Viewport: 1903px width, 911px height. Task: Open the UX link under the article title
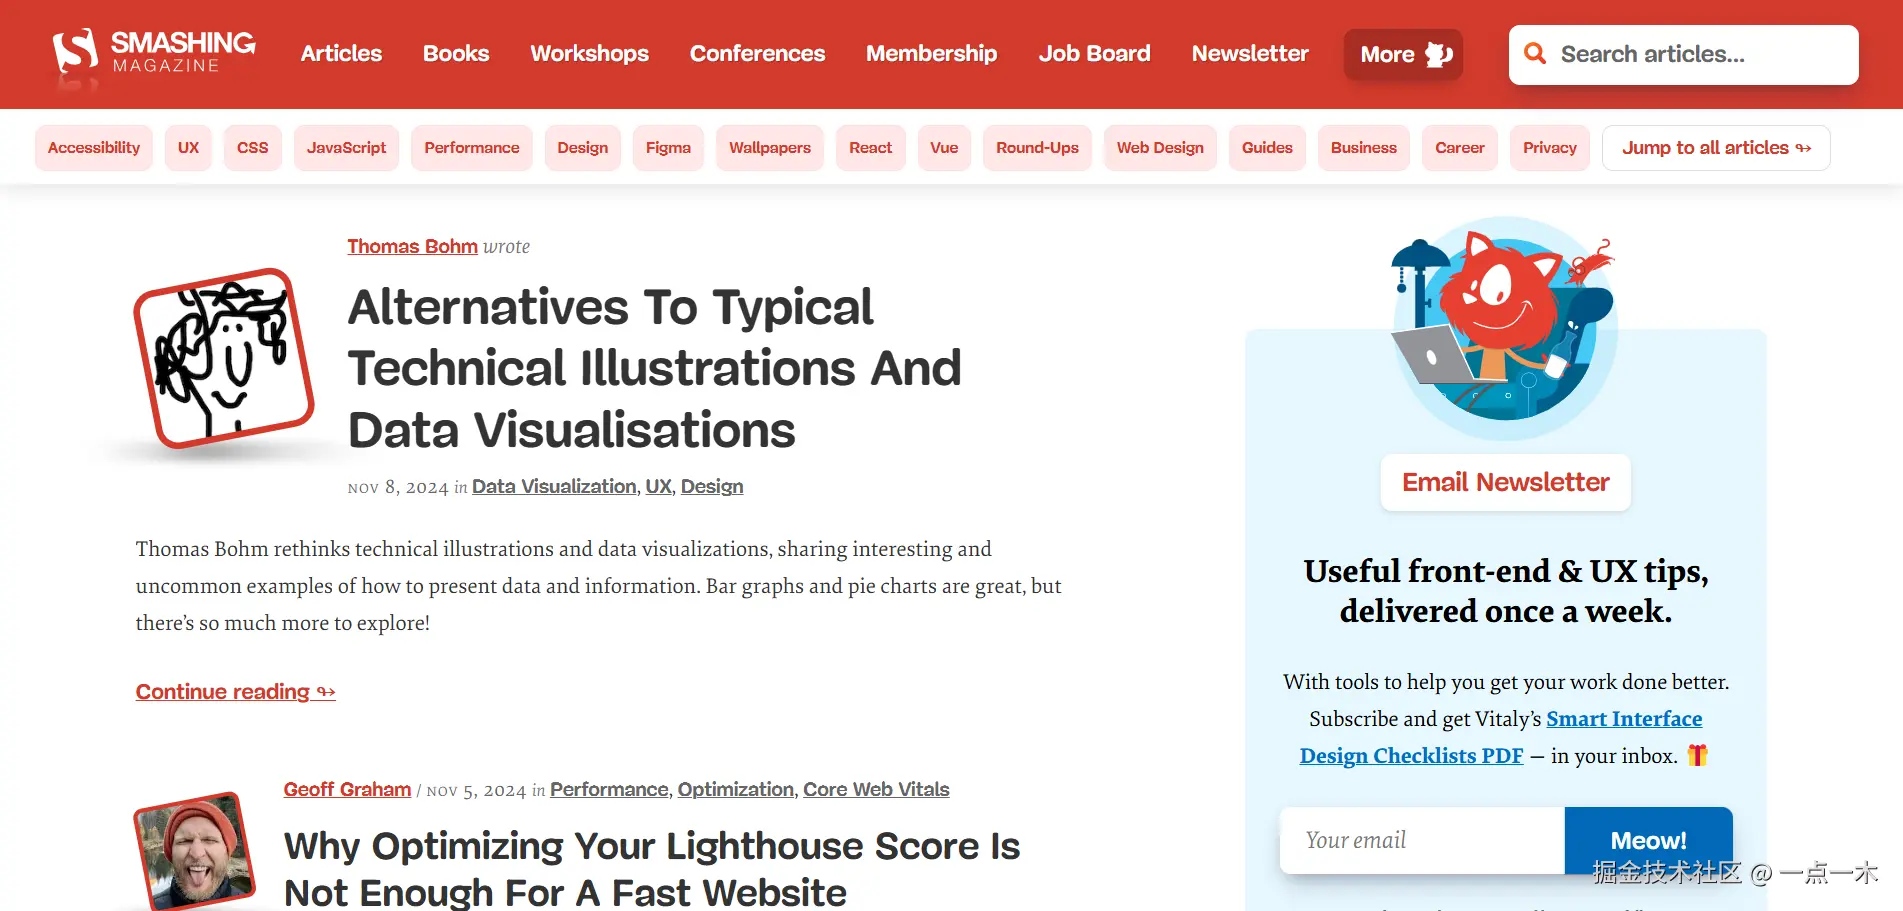[x=659, y=486]
